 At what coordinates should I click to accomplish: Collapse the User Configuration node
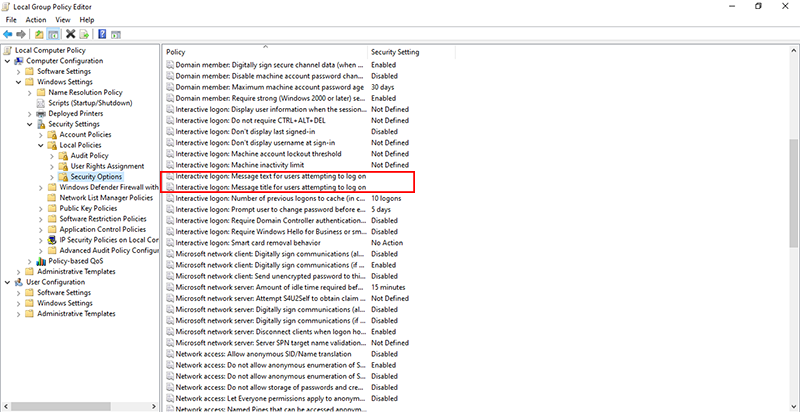7,282
